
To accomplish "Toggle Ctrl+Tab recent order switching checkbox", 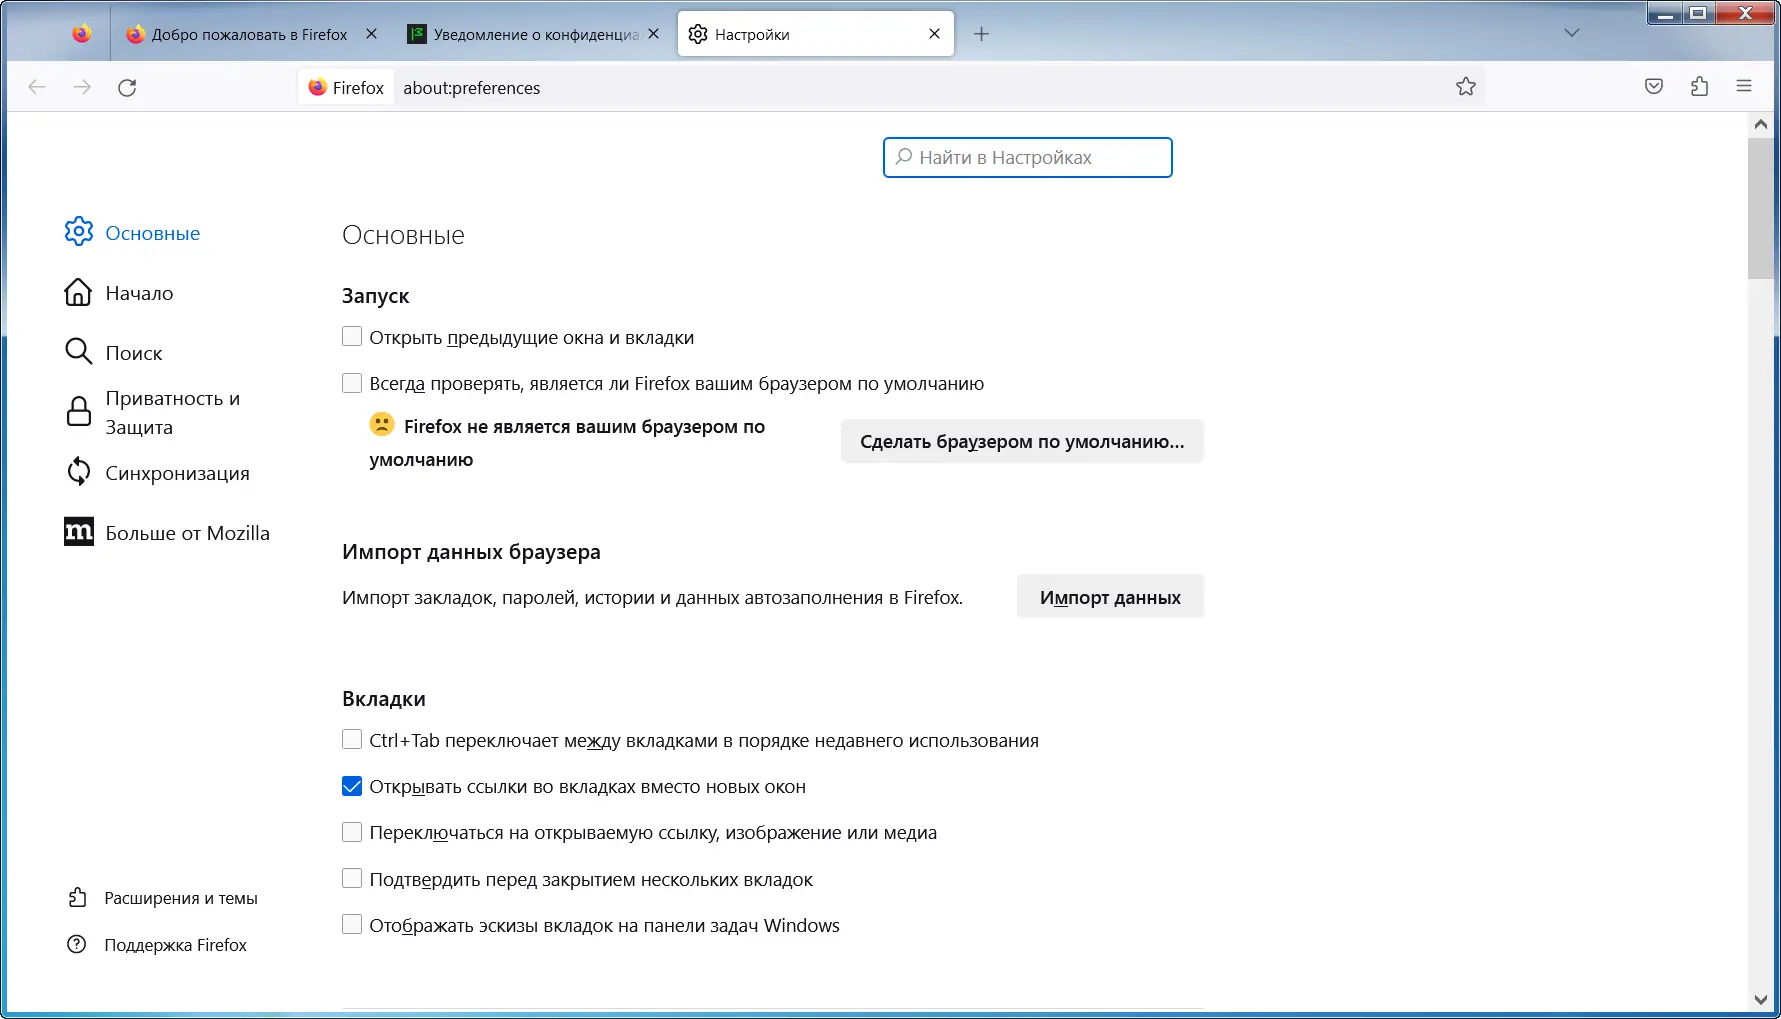I will click(352, 740).
